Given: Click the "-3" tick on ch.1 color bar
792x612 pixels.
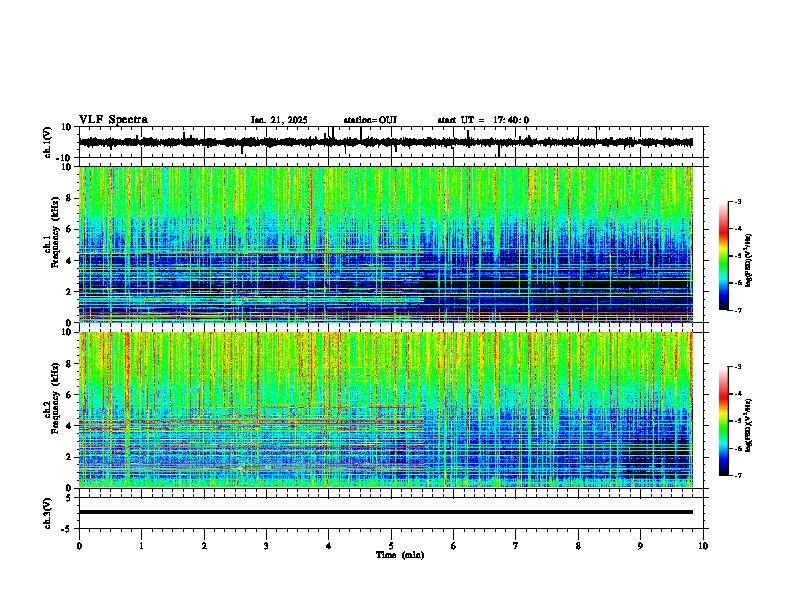Looking at the screenshot, I should [x=737, y=202].
